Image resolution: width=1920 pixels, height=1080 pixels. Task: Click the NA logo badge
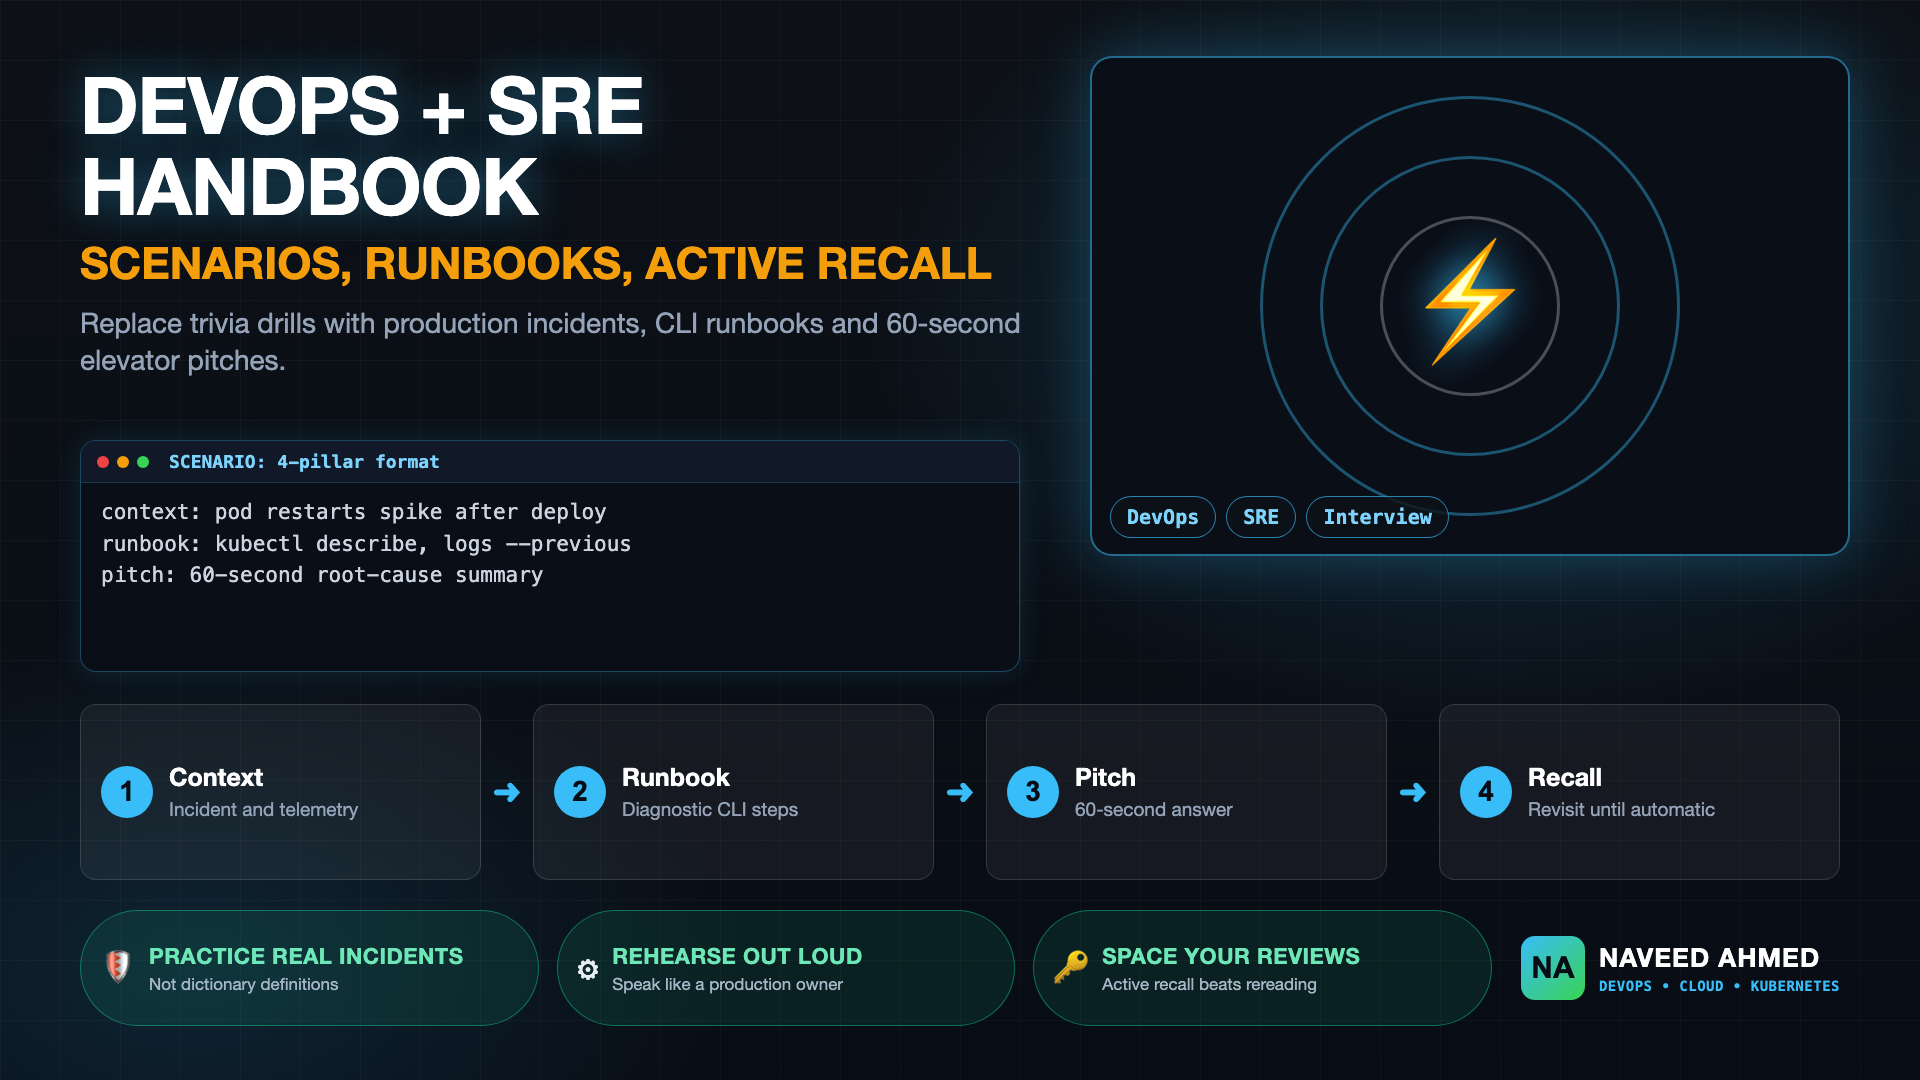[x=1552, y=967]
